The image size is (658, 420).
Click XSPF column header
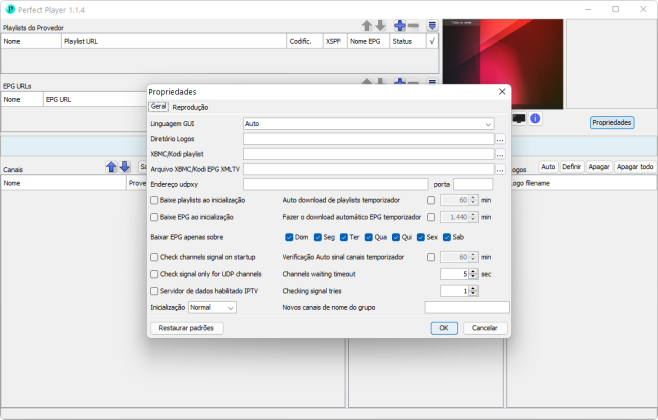tap(335, 41)
